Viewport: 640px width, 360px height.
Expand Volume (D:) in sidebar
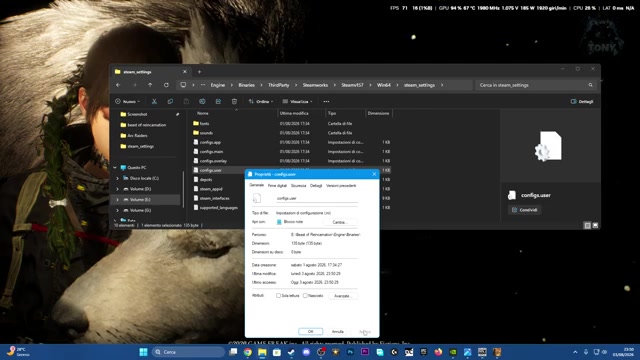click(118, 189)
